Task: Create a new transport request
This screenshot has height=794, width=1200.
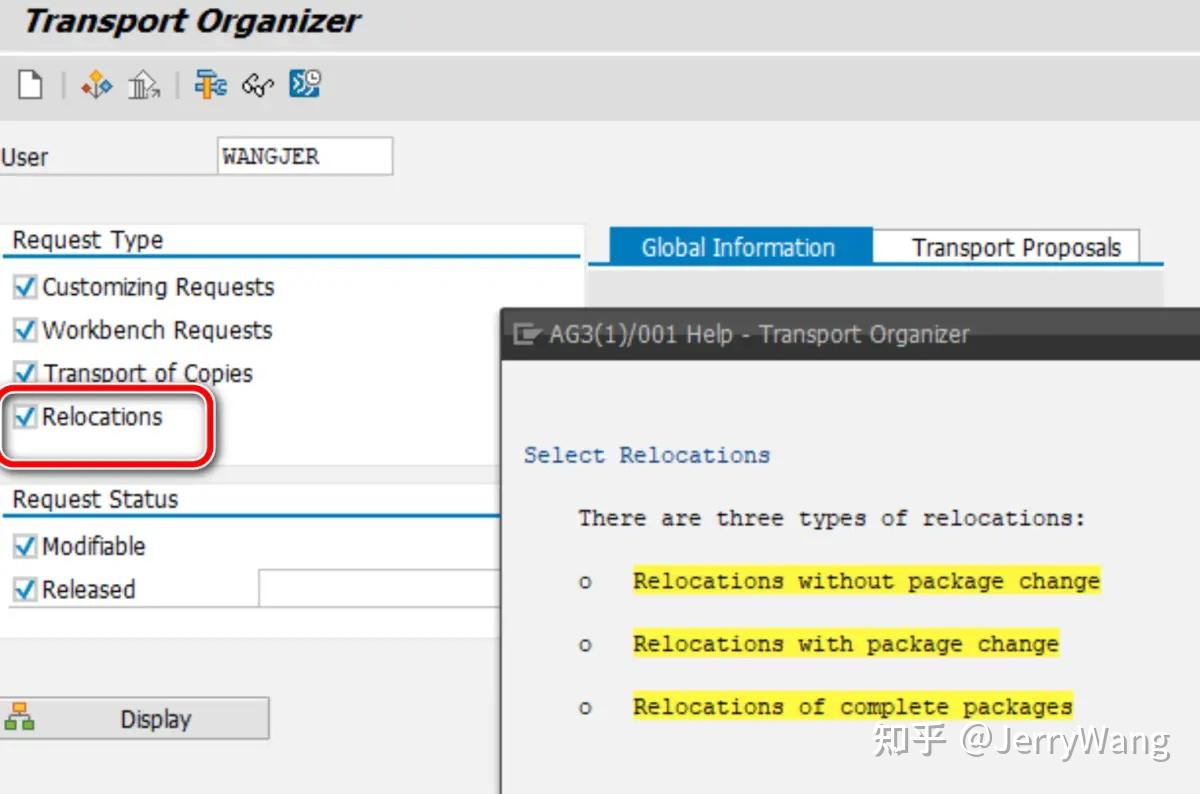Action: point(30,85)
